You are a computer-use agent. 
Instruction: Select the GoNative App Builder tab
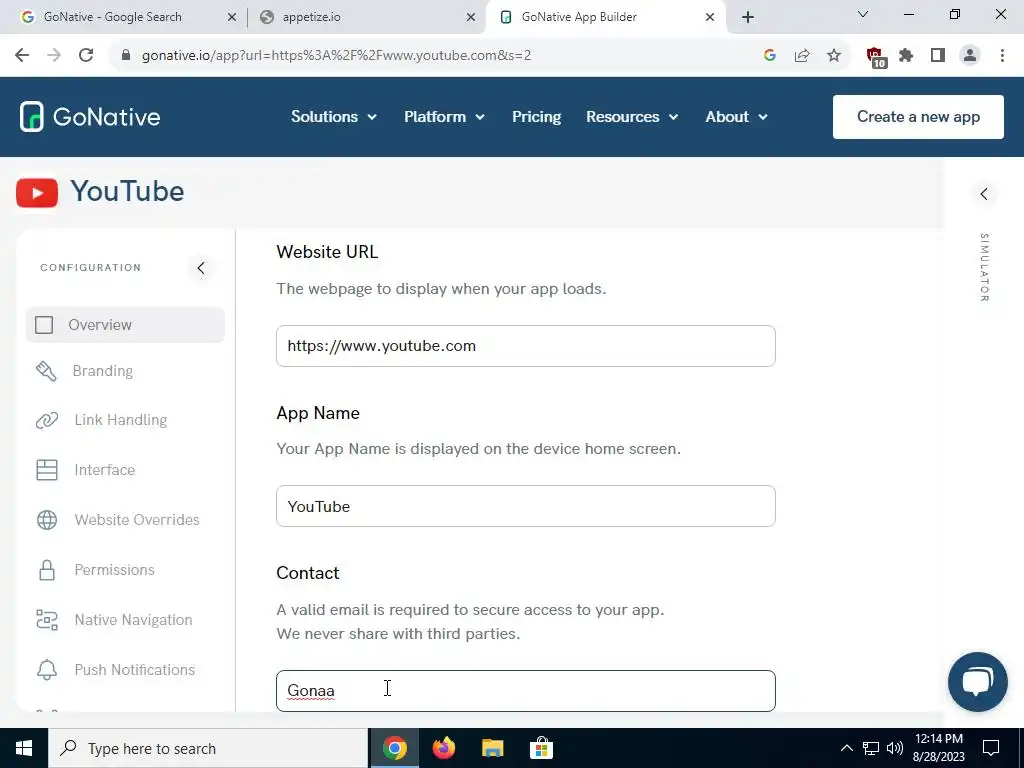point(579,17)
